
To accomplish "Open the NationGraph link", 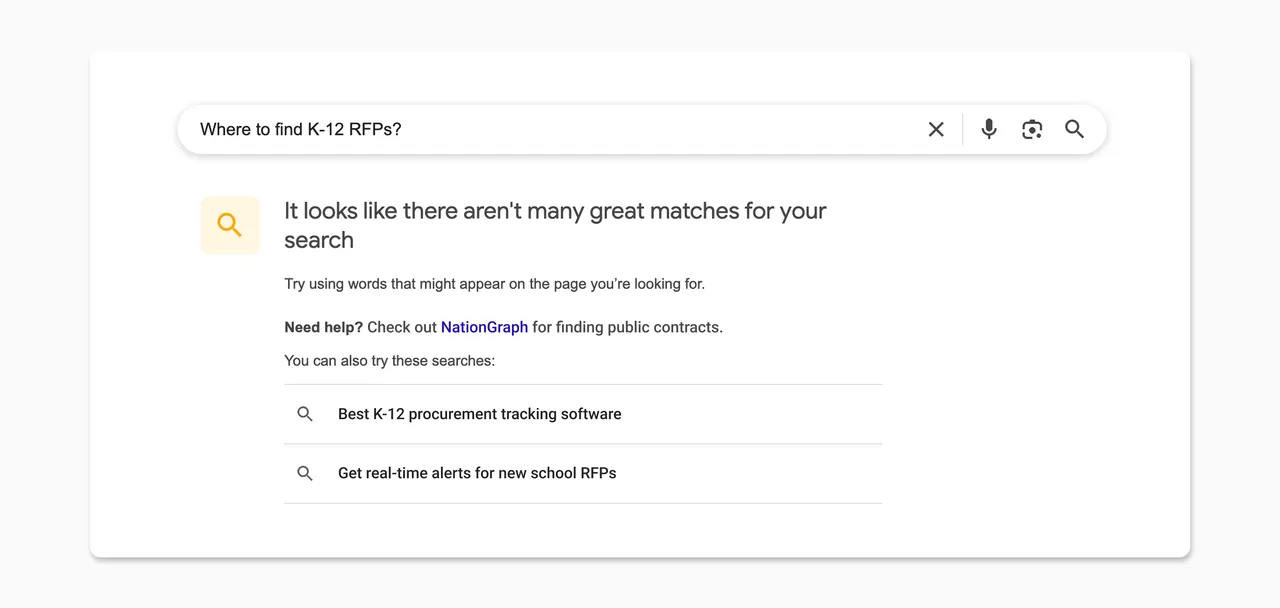I will 484,327.
